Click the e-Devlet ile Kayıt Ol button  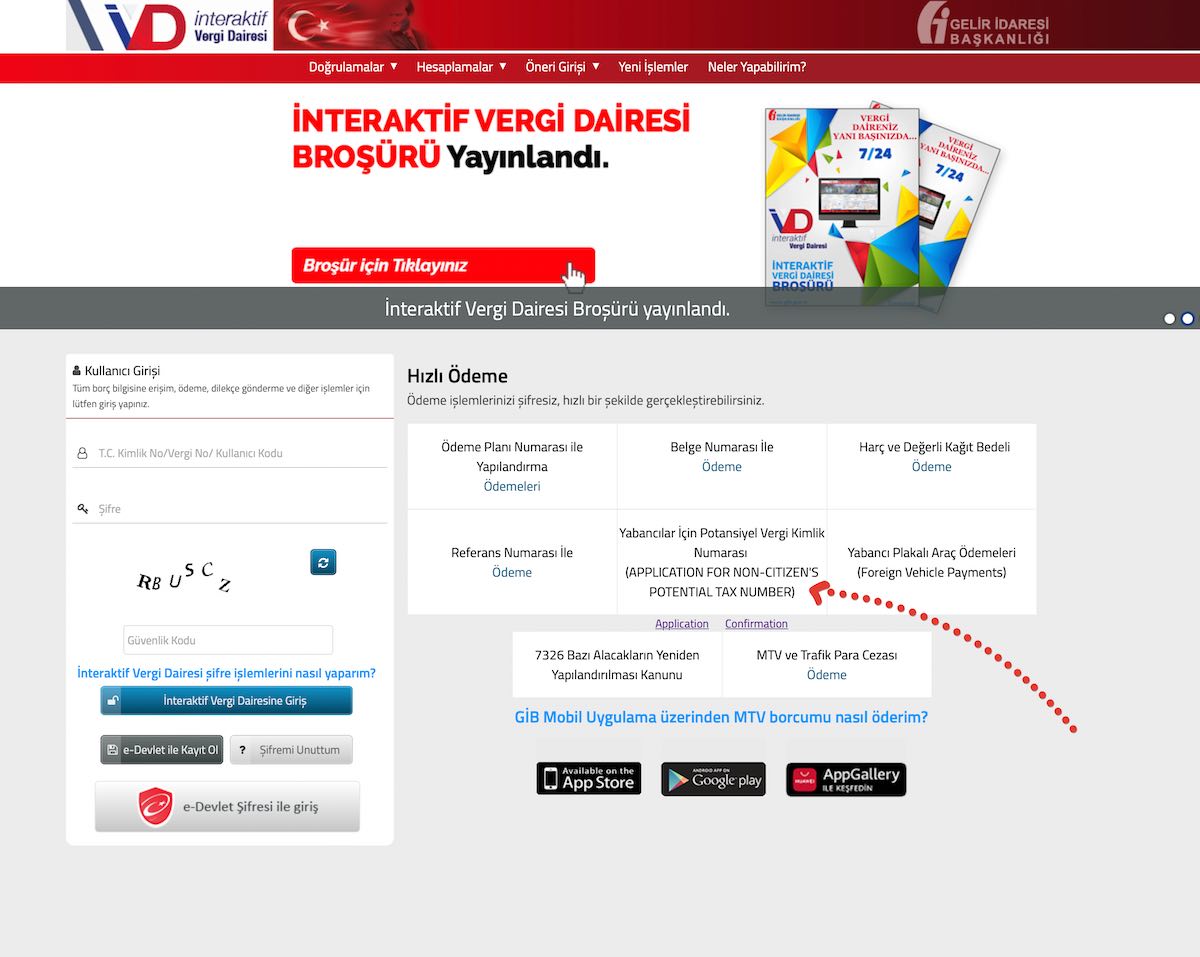[x=162, y=750]
